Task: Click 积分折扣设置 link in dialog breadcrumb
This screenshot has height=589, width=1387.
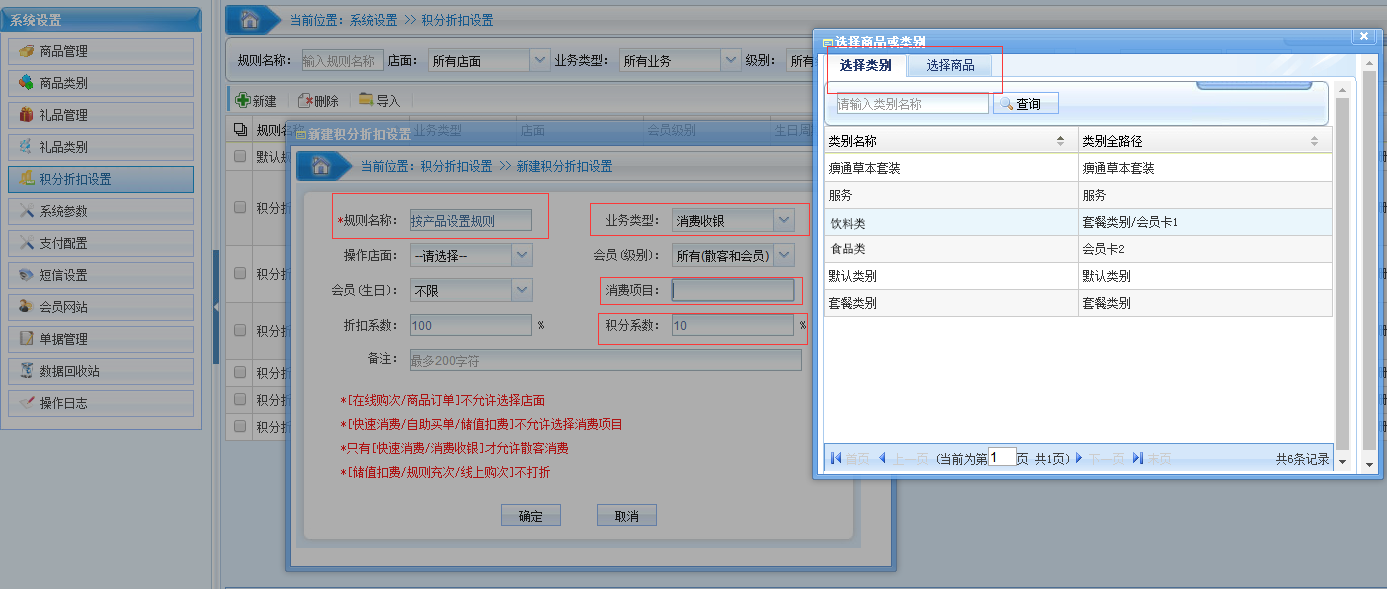Action: coord(456,166)
